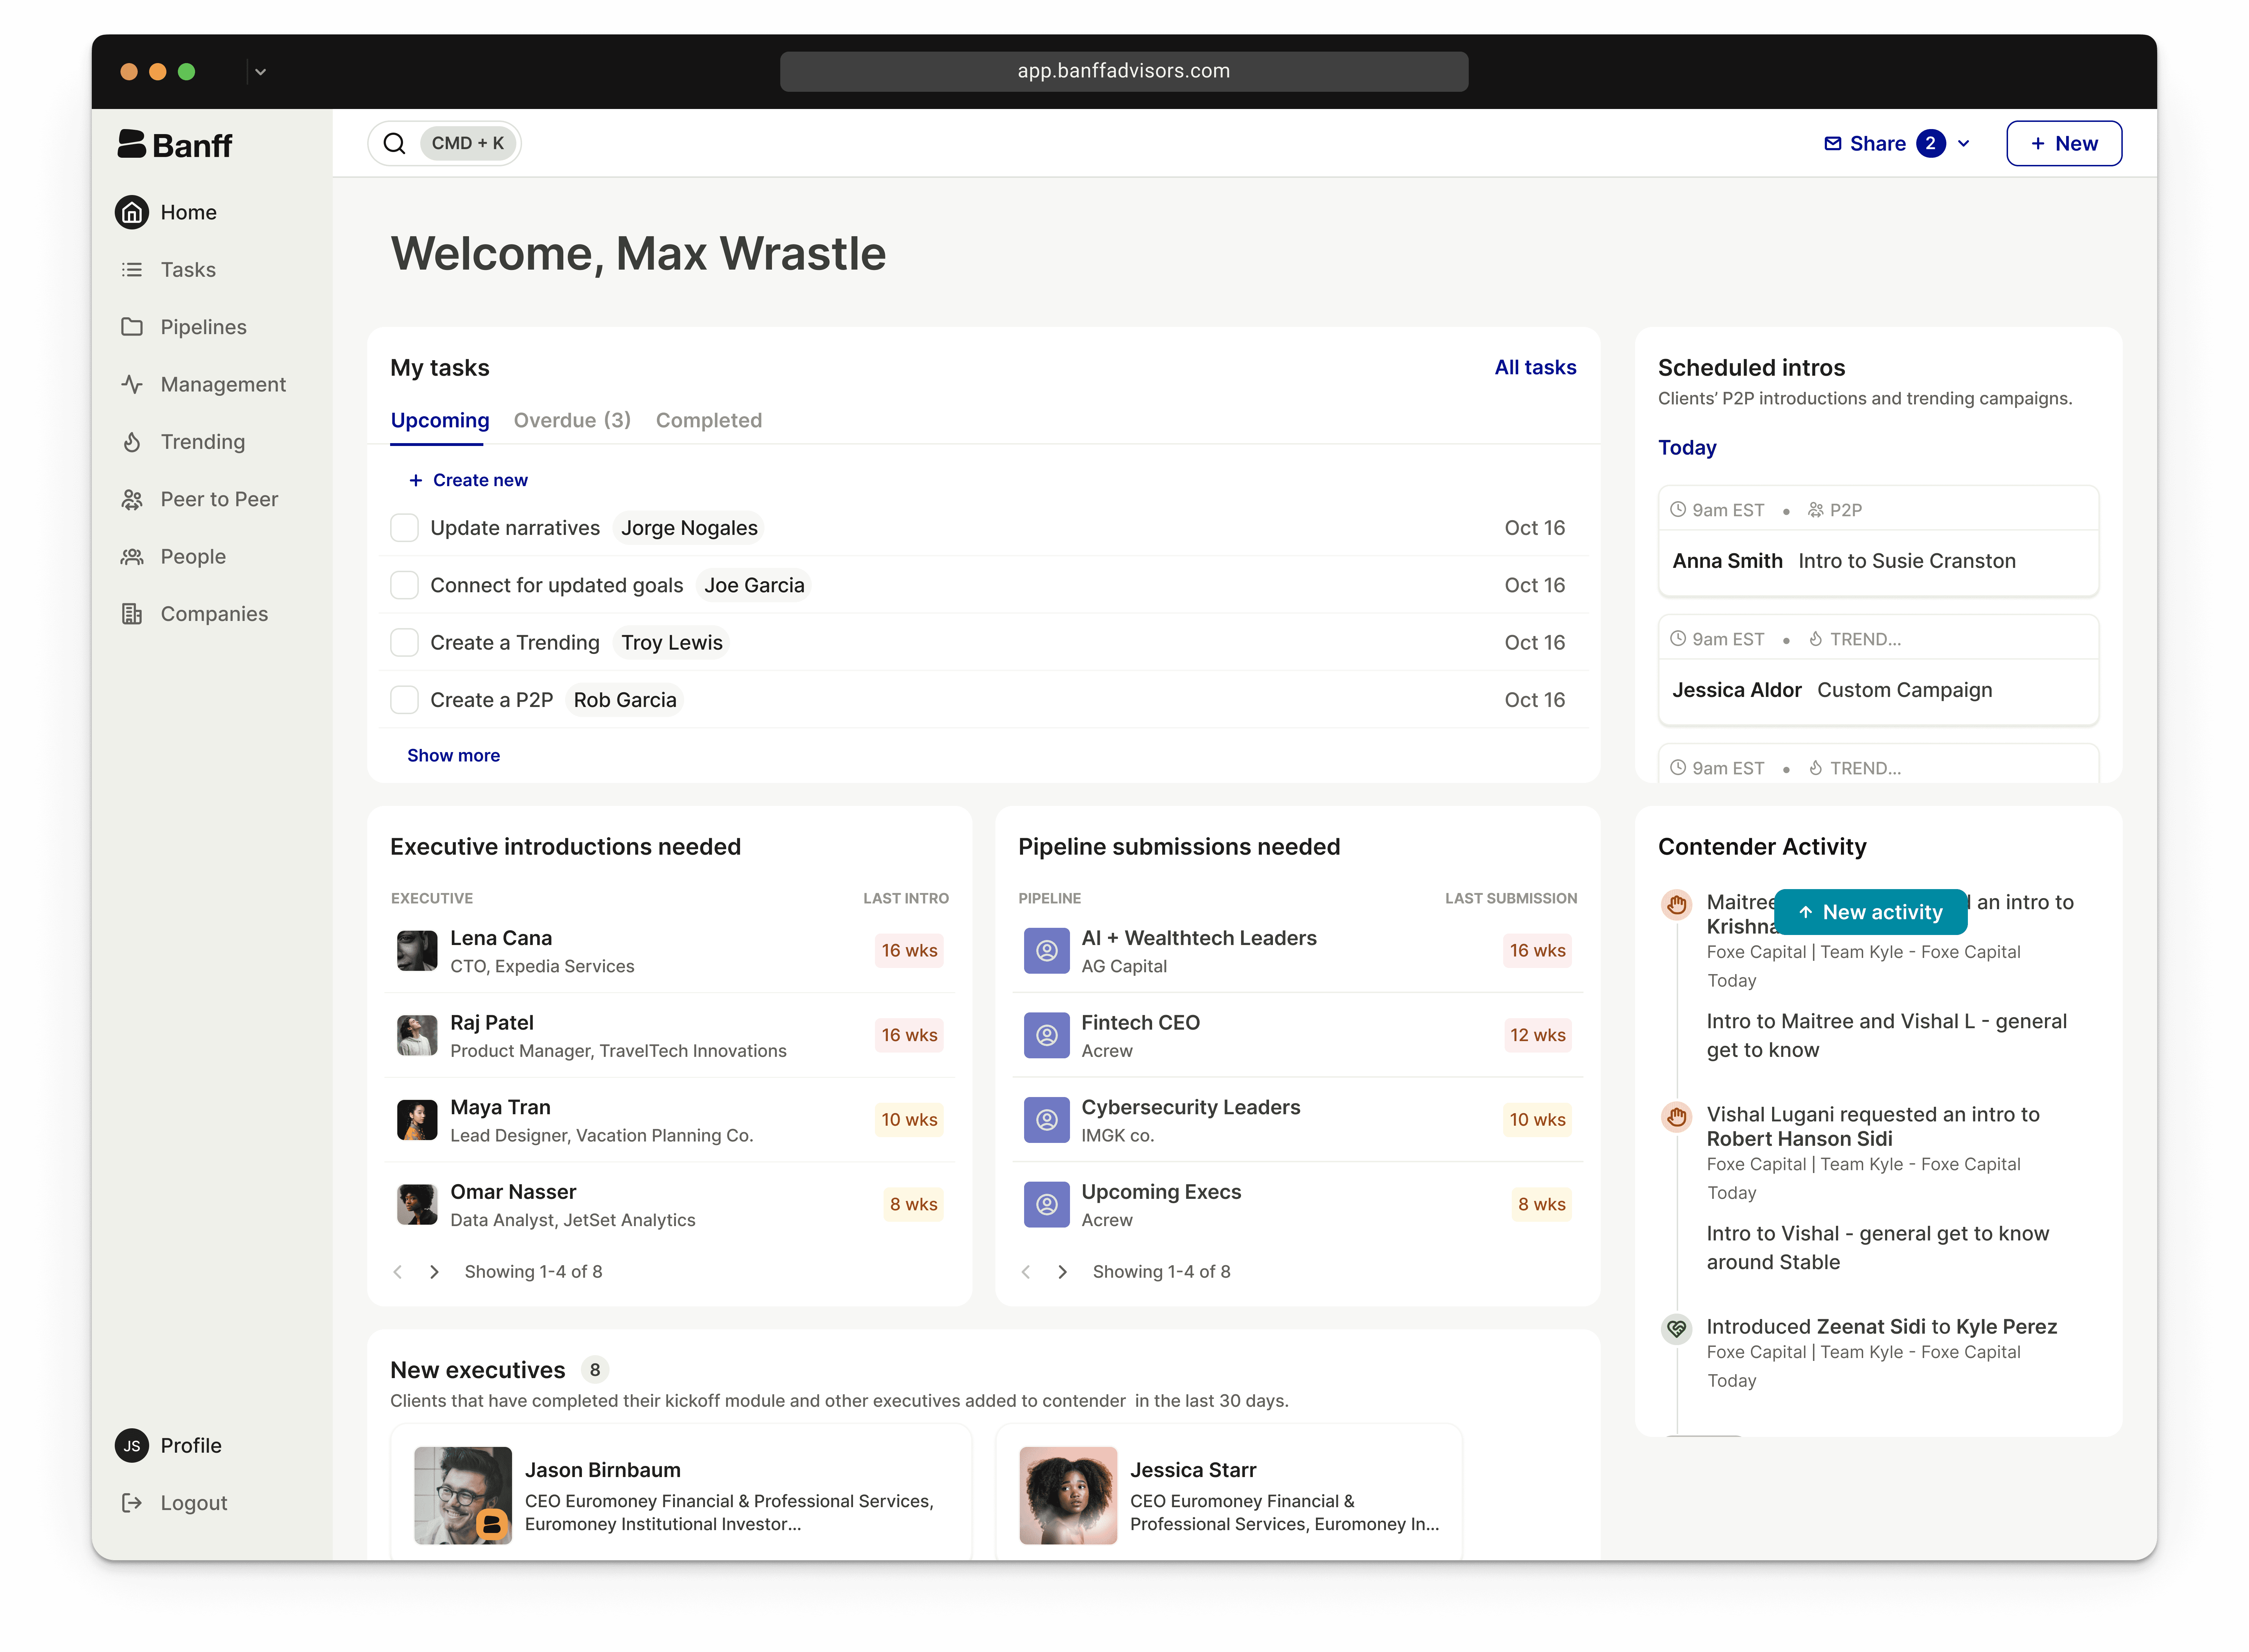
Task: Open Trending via the flame icon
Action: pyautogui.click(x=132, y=442)
